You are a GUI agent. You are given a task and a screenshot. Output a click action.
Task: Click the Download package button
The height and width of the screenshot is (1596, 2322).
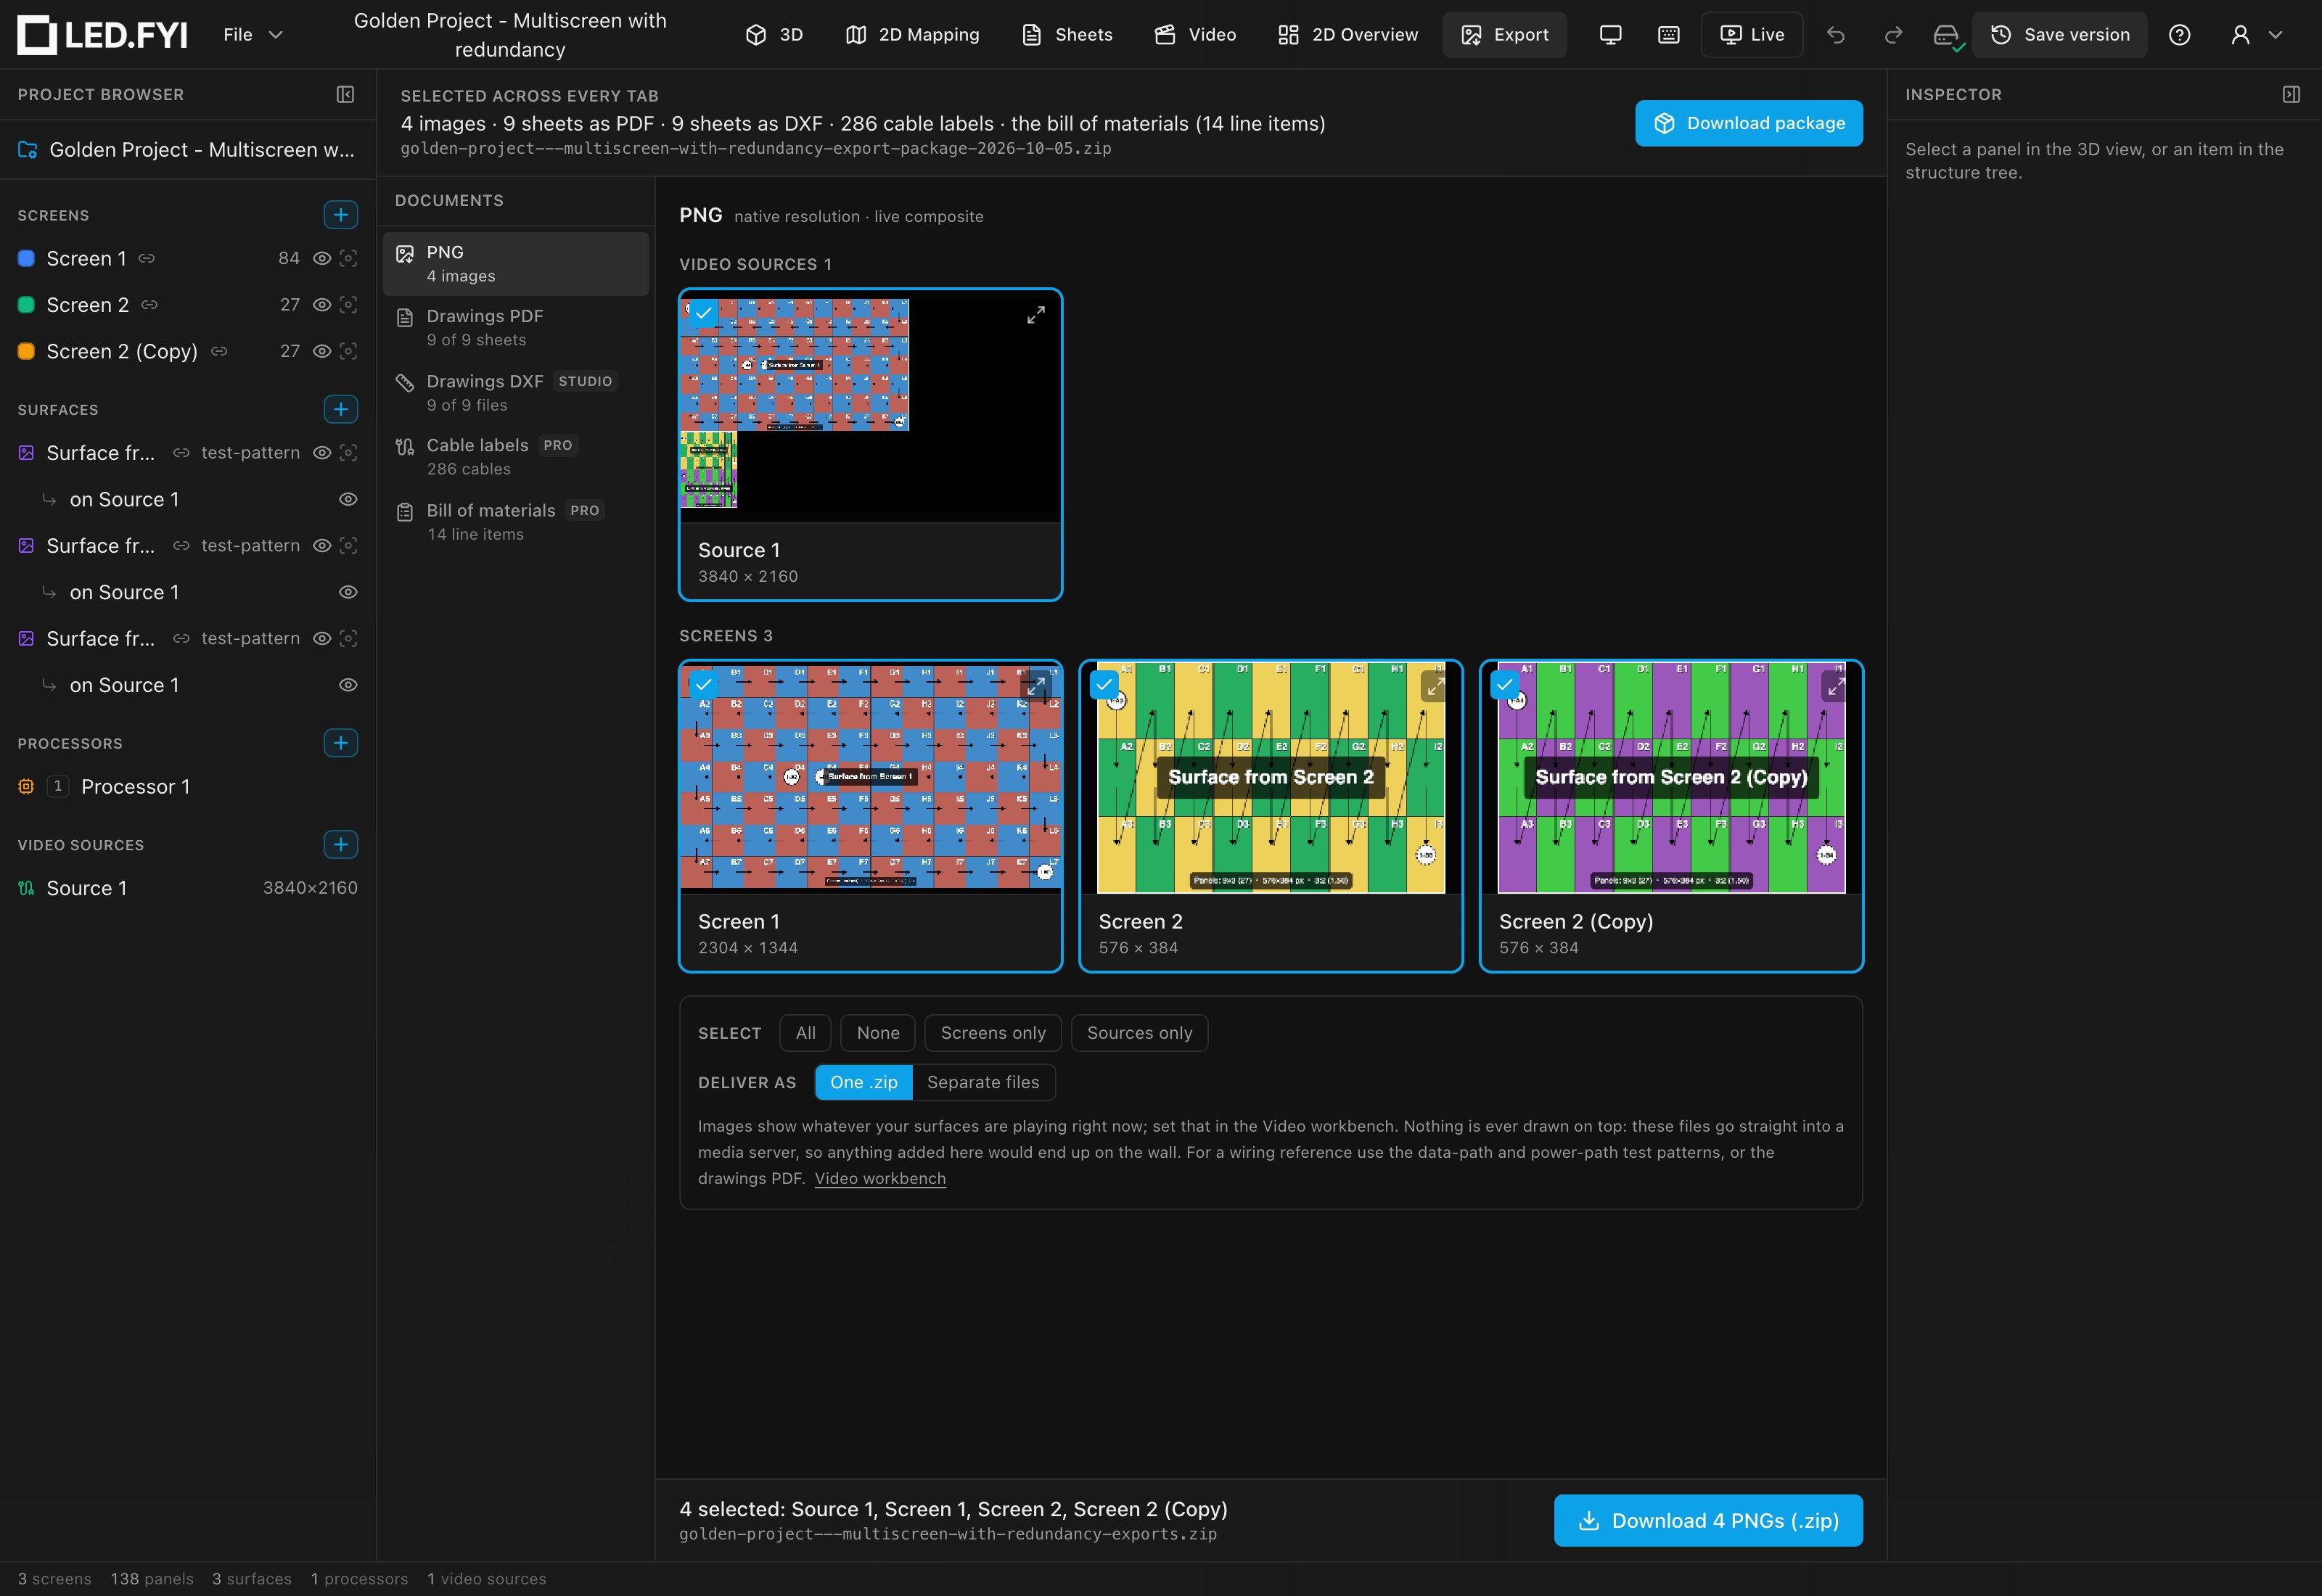[x=1749, y=123]
